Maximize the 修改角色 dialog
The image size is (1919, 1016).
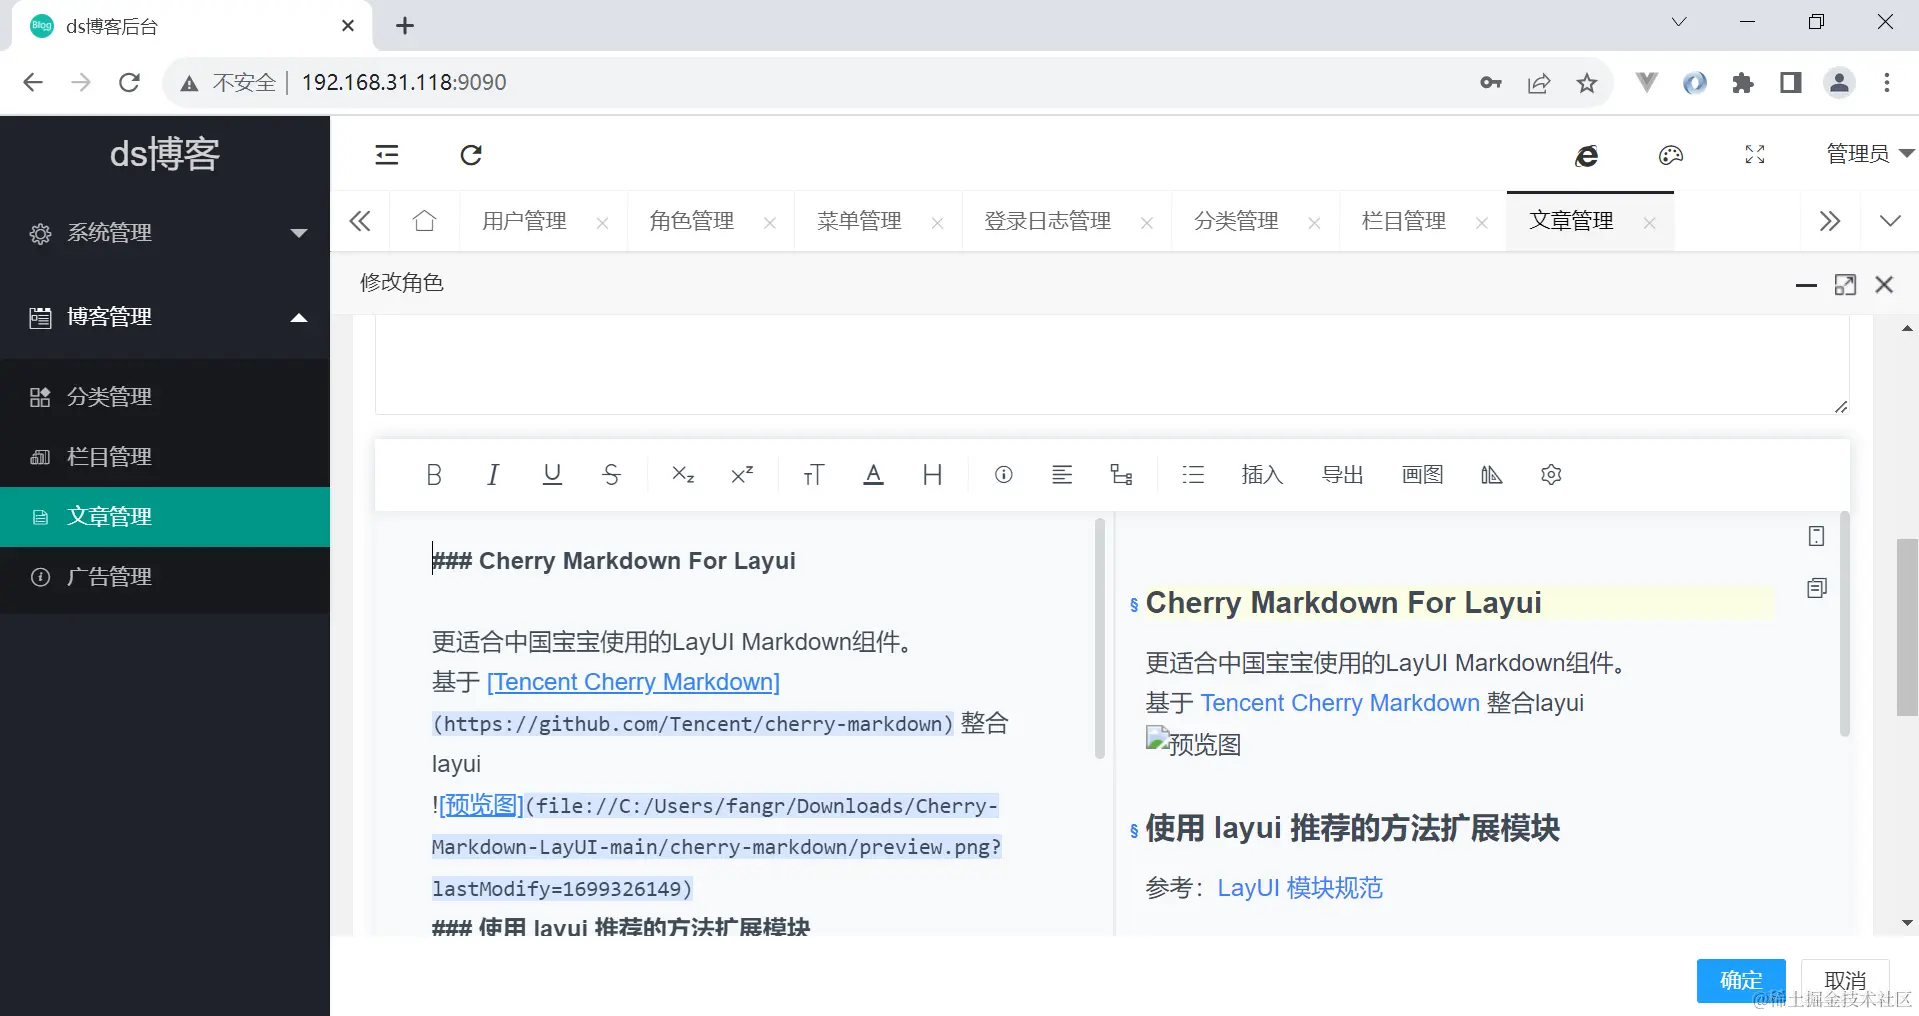click(1845, 285)
